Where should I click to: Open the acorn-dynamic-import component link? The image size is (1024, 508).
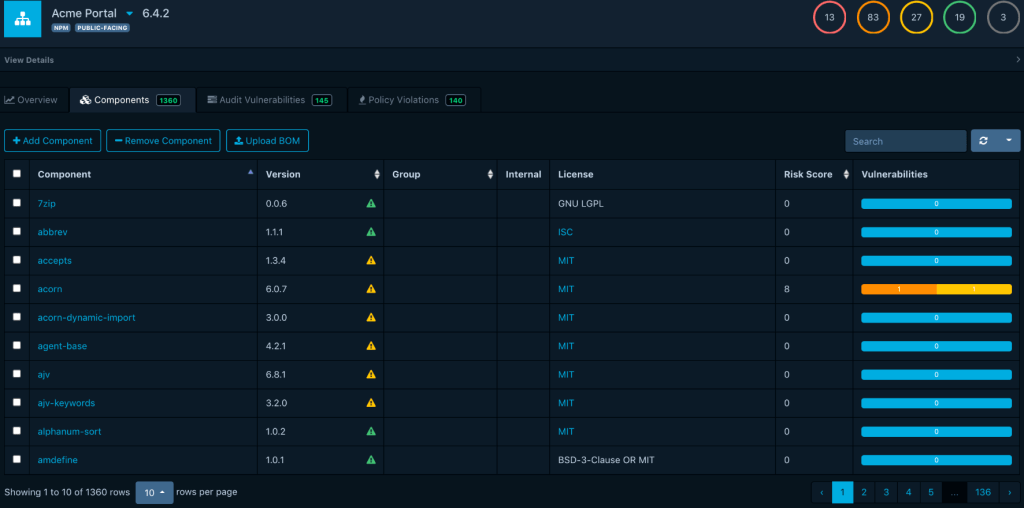tap(86, 318)
